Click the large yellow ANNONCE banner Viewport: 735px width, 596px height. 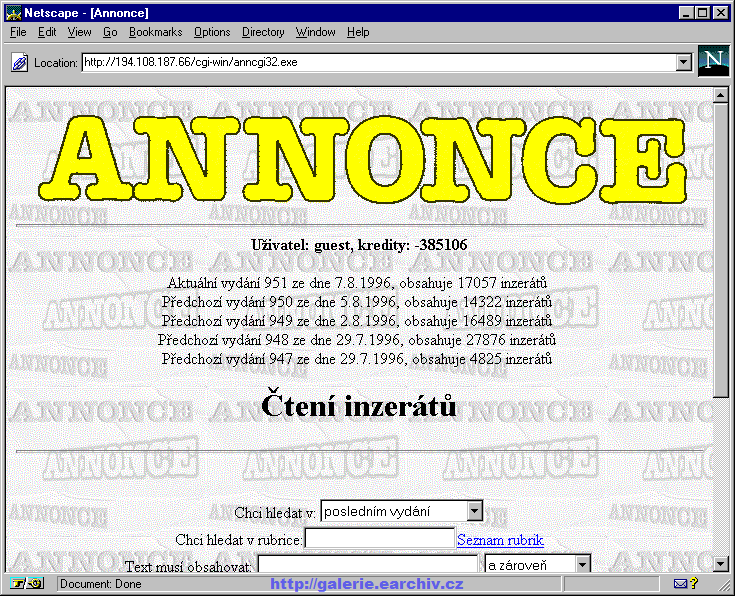(x=363, y=159)
